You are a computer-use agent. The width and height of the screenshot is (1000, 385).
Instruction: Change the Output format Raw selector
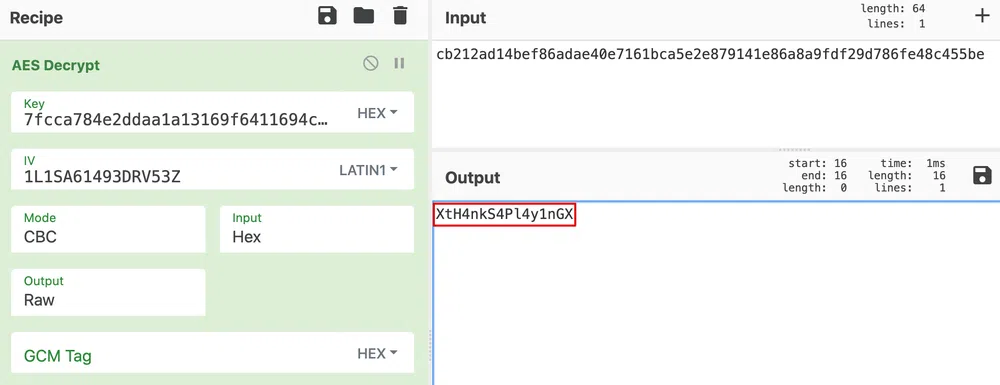[108, 292]
